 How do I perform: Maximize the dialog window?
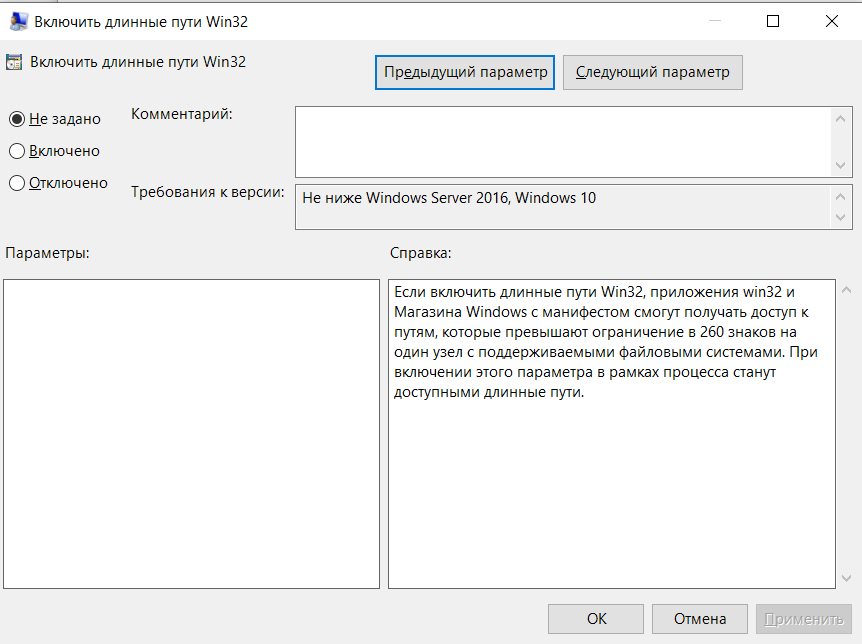(x=773, y=21)
